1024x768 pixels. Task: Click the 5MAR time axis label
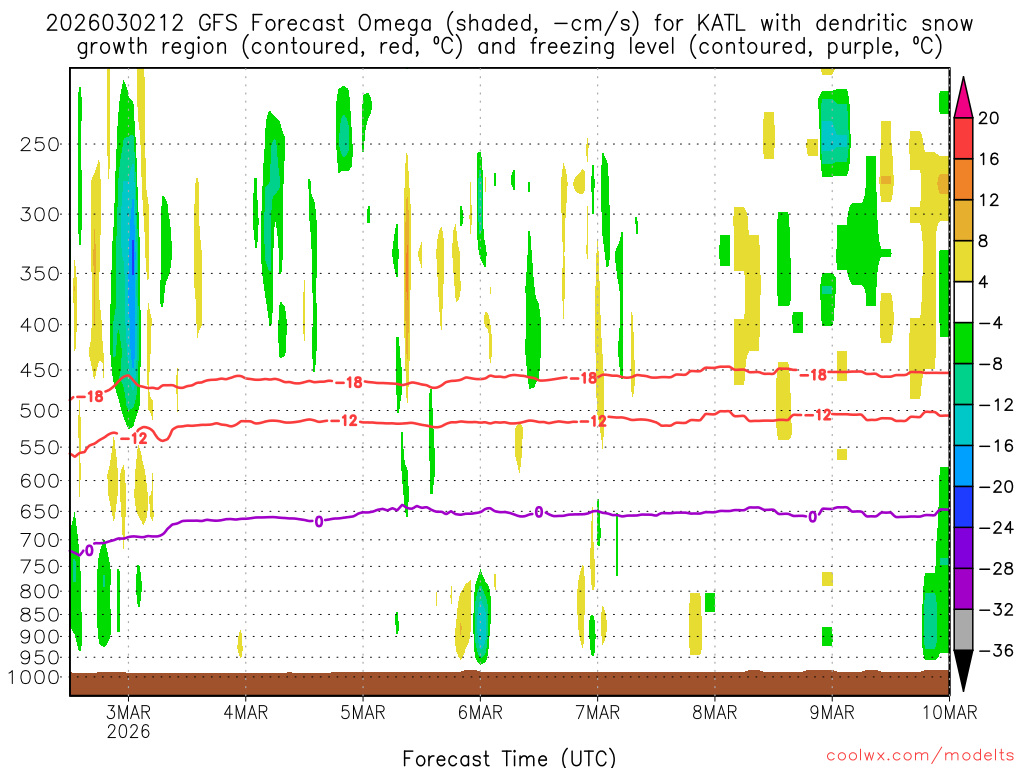(x=363, y=712)
